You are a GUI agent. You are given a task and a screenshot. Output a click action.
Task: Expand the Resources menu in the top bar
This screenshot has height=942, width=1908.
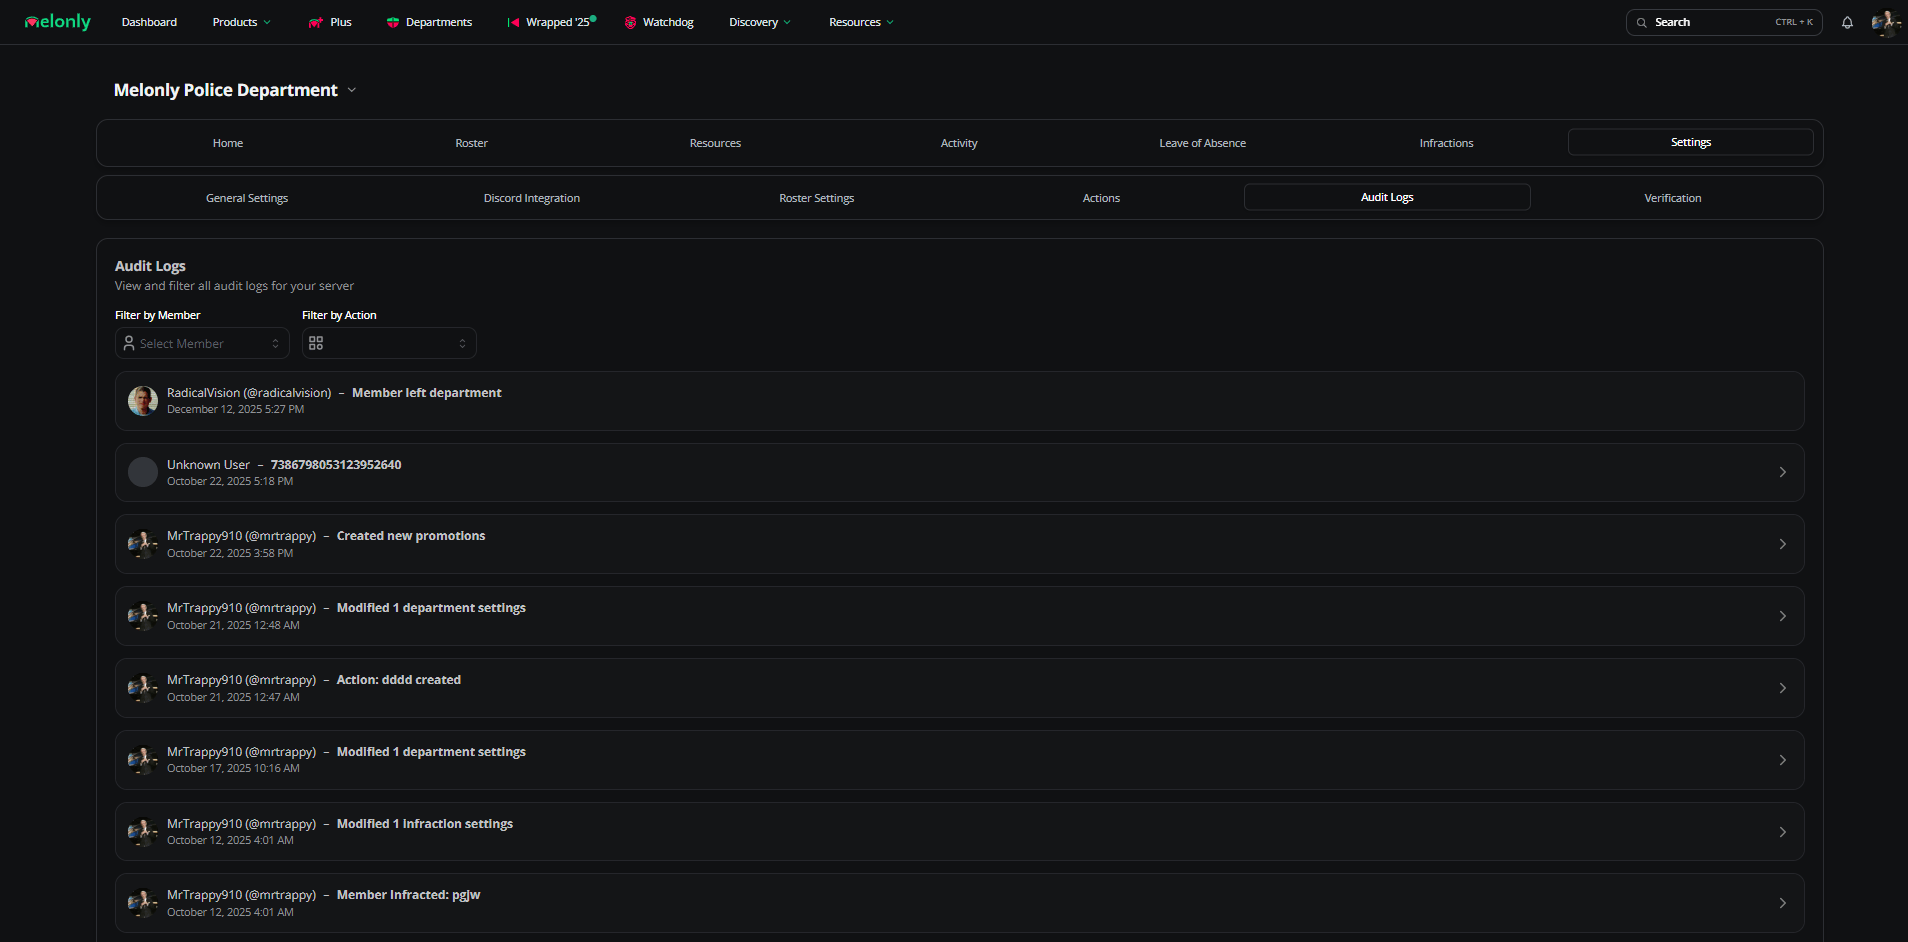click(x=861, y=22)
